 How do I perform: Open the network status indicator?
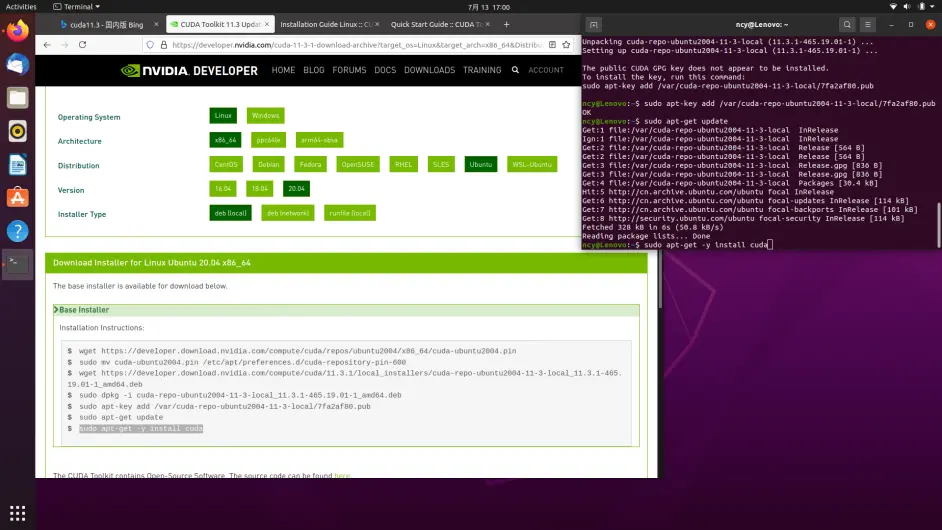point(893,7)
